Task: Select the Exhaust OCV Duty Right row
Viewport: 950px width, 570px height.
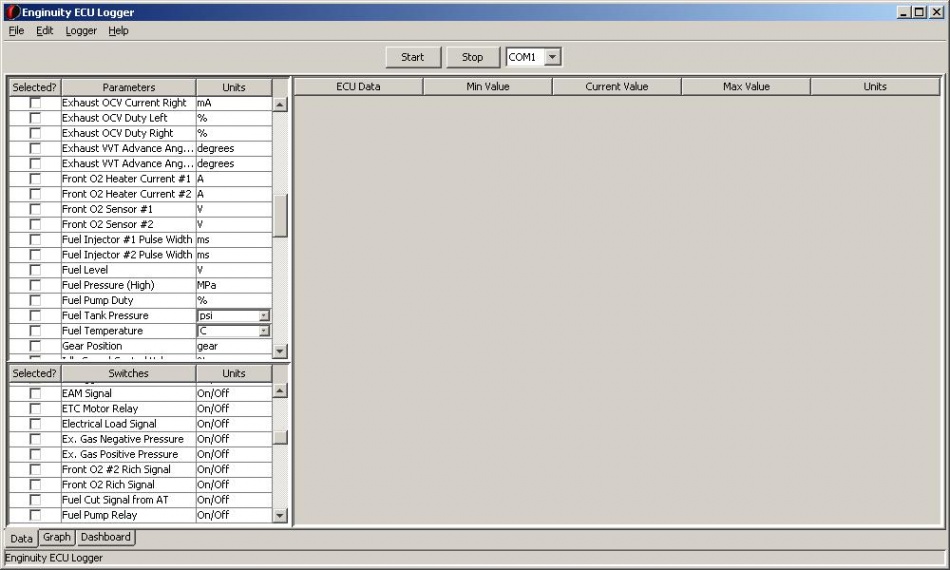Action: click(141, 133)
